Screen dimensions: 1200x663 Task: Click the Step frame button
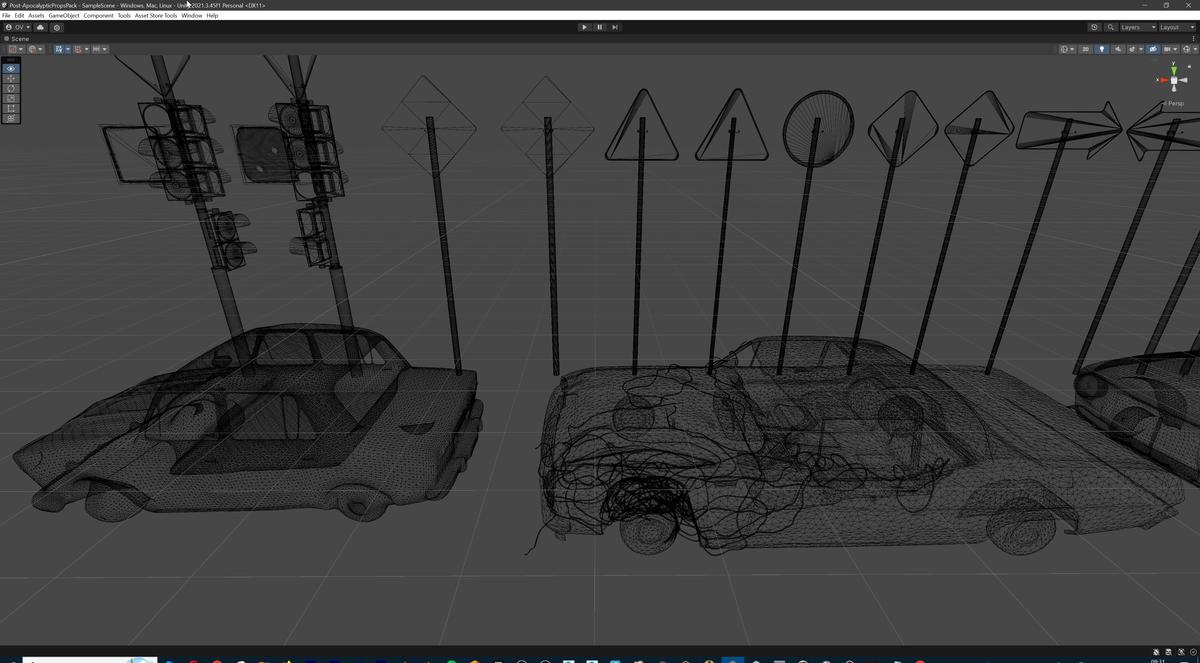point(614,27)
